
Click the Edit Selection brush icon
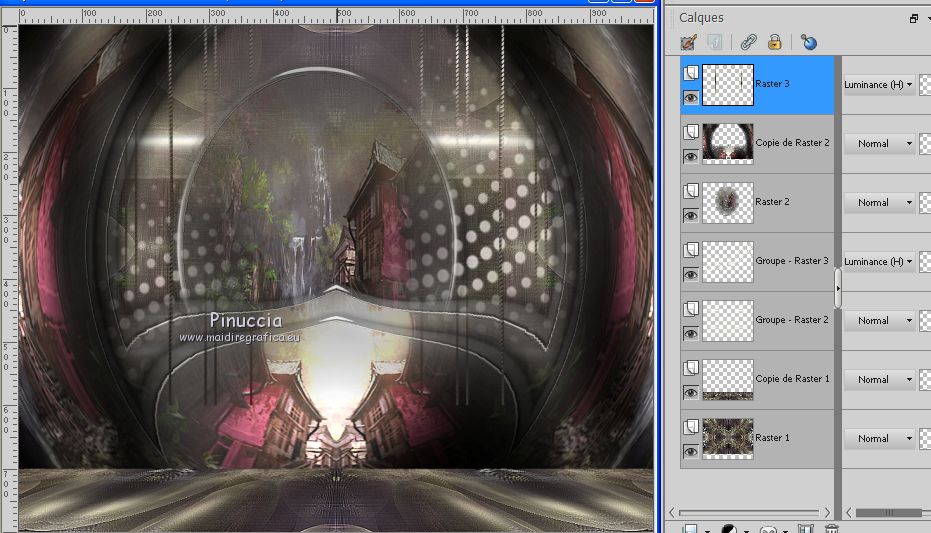click(x=688, y=42)
